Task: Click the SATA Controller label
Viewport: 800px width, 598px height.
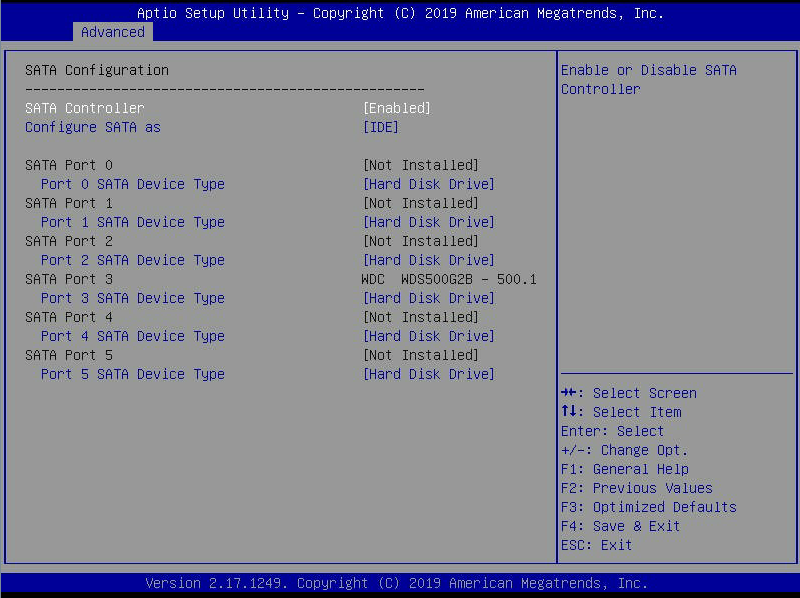Action: click(84, 108)
